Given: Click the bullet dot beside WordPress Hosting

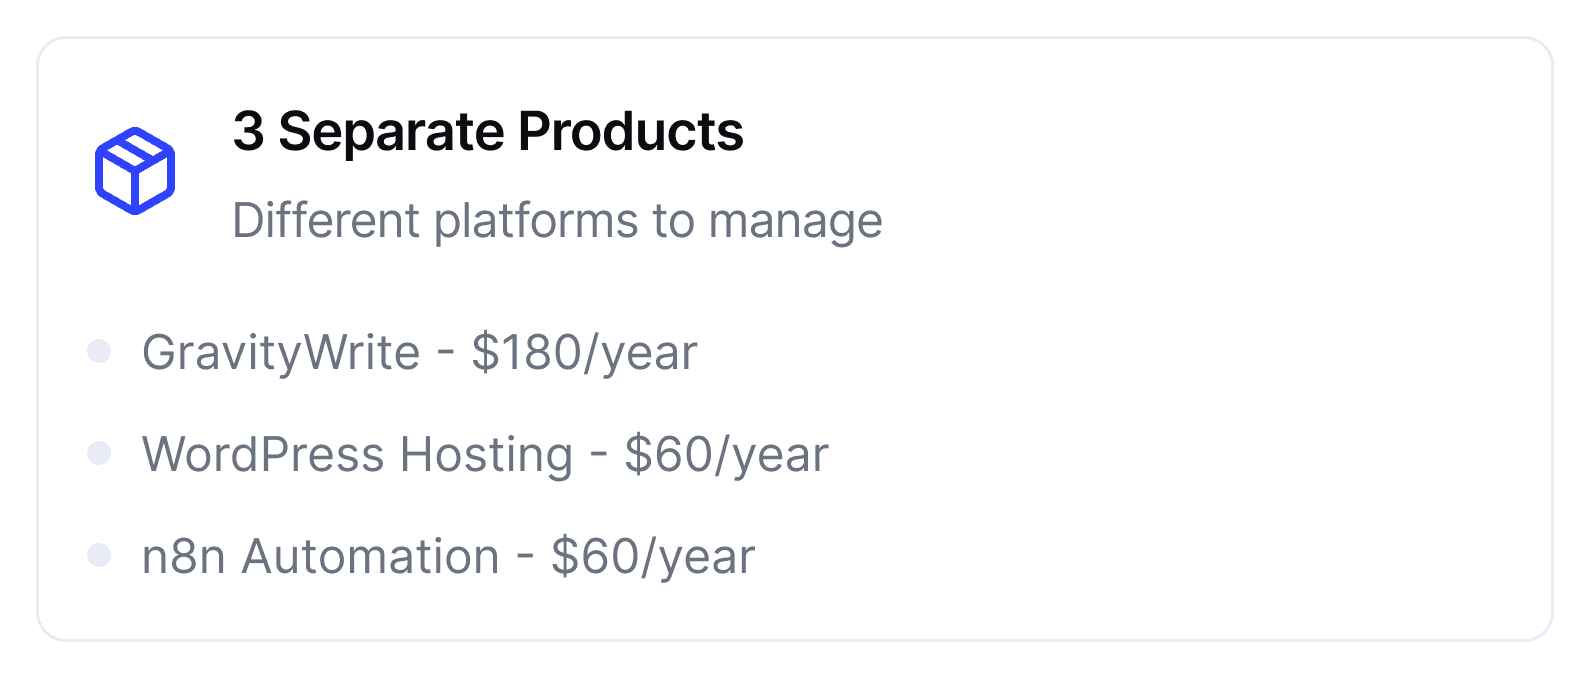Looking at the screenshot, I should [x=99, y=453].
